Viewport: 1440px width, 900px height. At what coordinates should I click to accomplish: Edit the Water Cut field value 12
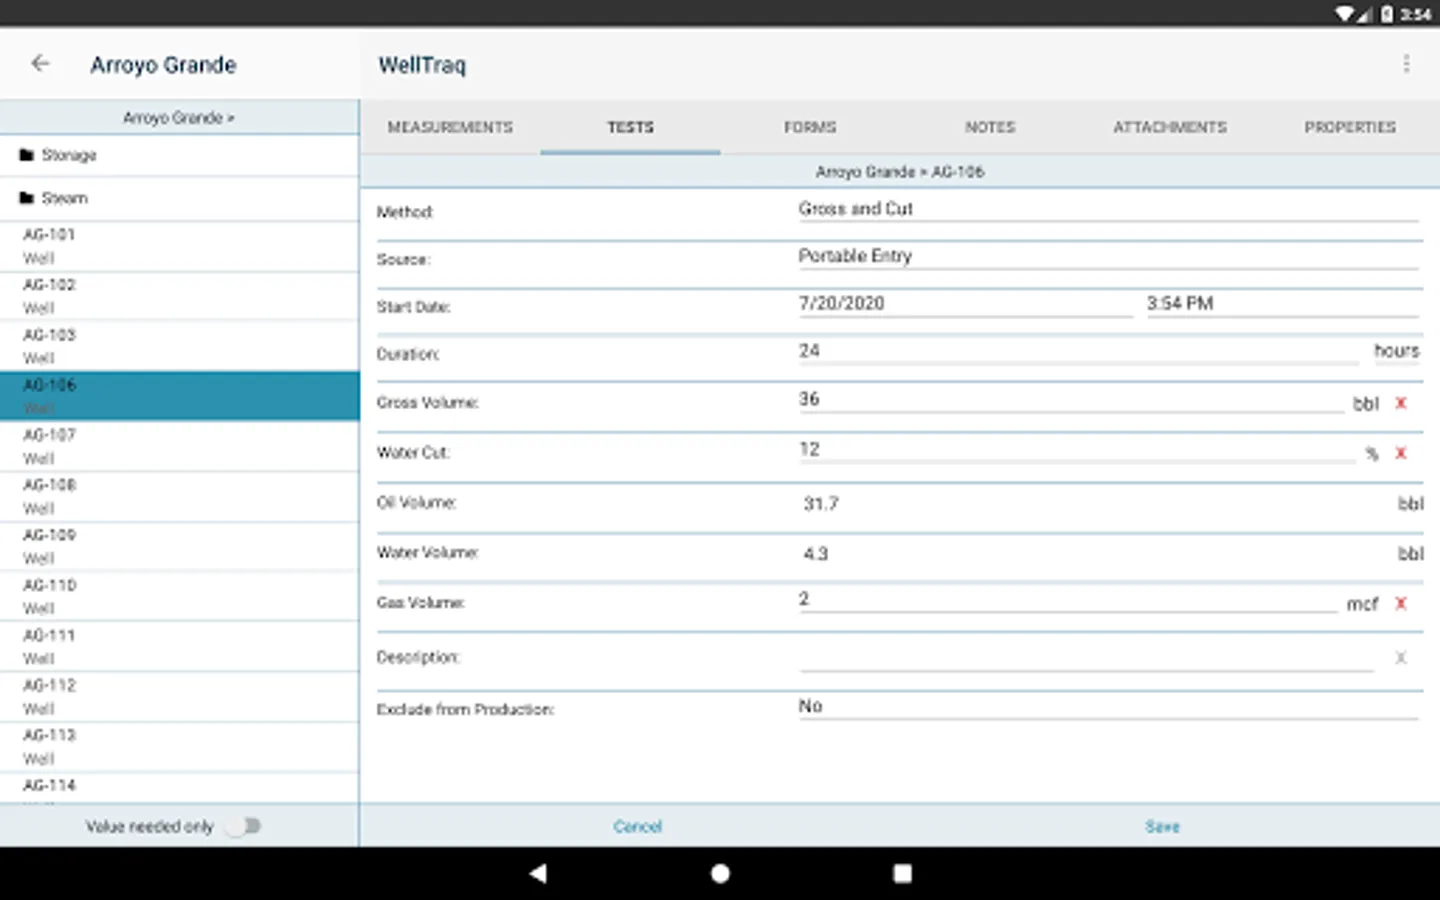[x=1076, y=450]
